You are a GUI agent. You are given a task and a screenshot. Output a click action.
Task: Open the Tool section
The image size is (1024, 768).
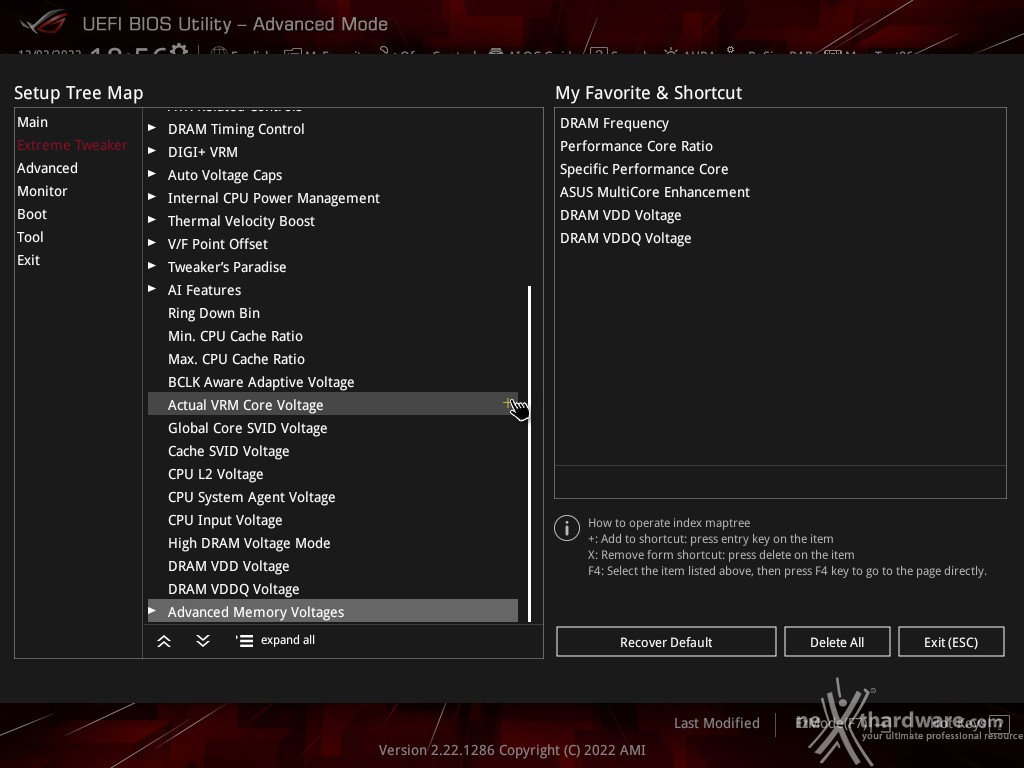pyautogui.click(x=30, y=236)
